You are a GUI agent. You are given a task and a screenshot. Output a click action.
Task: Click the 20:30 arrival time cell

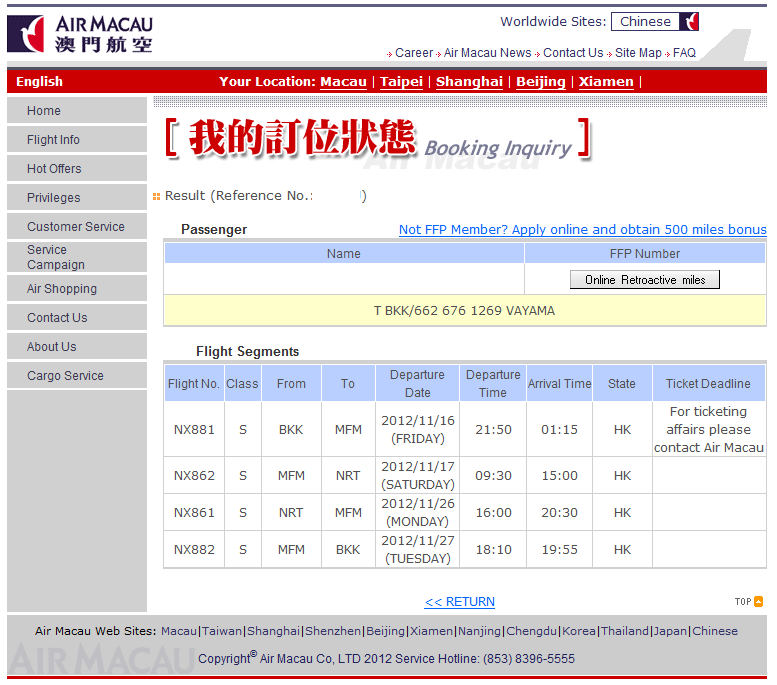pos(559,512)
